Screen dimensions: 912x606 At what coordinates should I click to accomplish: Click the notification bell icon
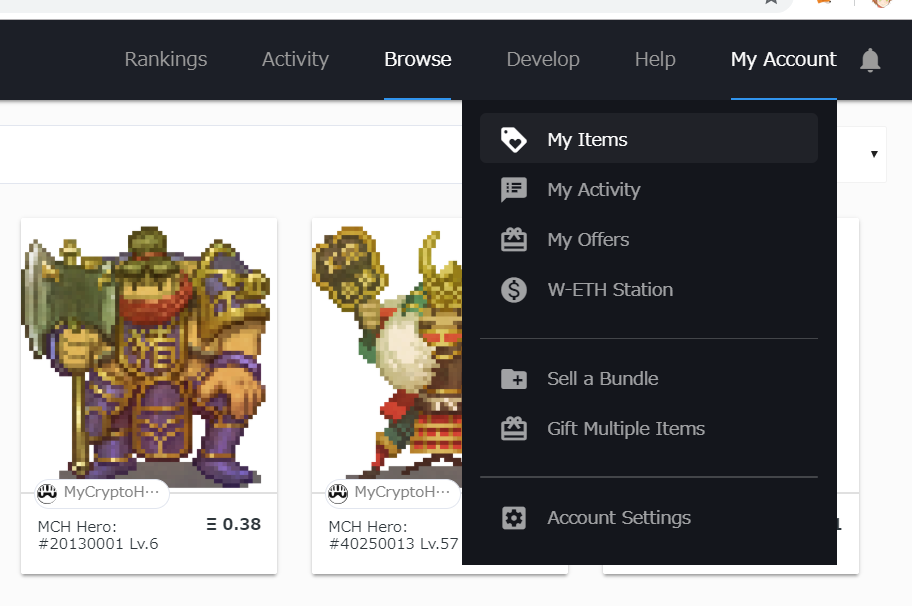point(870,60)
